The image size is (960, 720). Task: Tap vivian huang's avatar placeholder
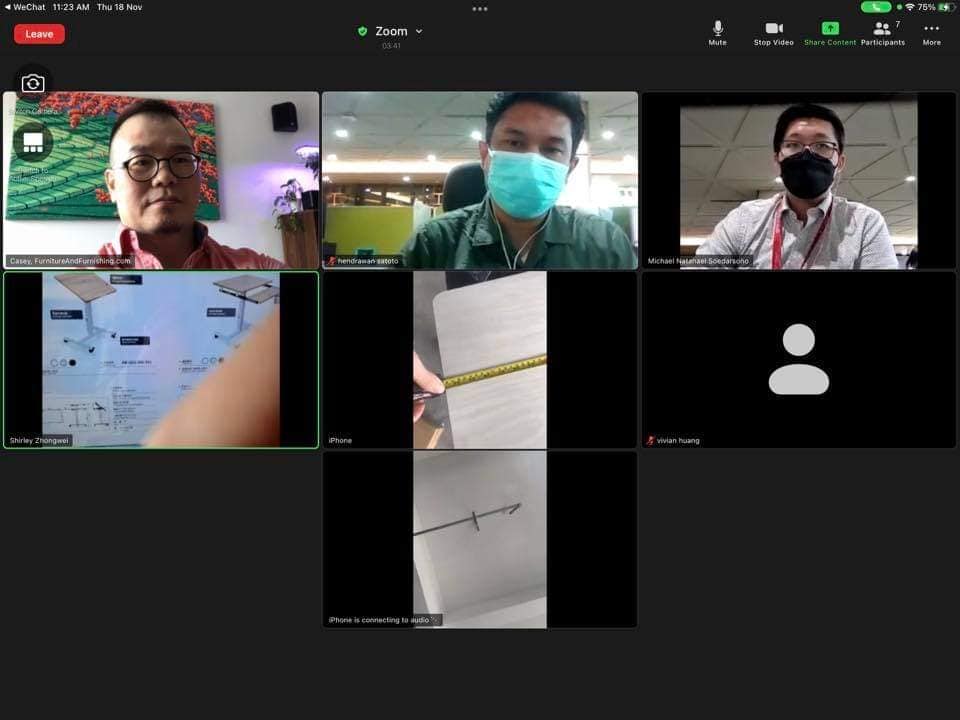point(798,360)
